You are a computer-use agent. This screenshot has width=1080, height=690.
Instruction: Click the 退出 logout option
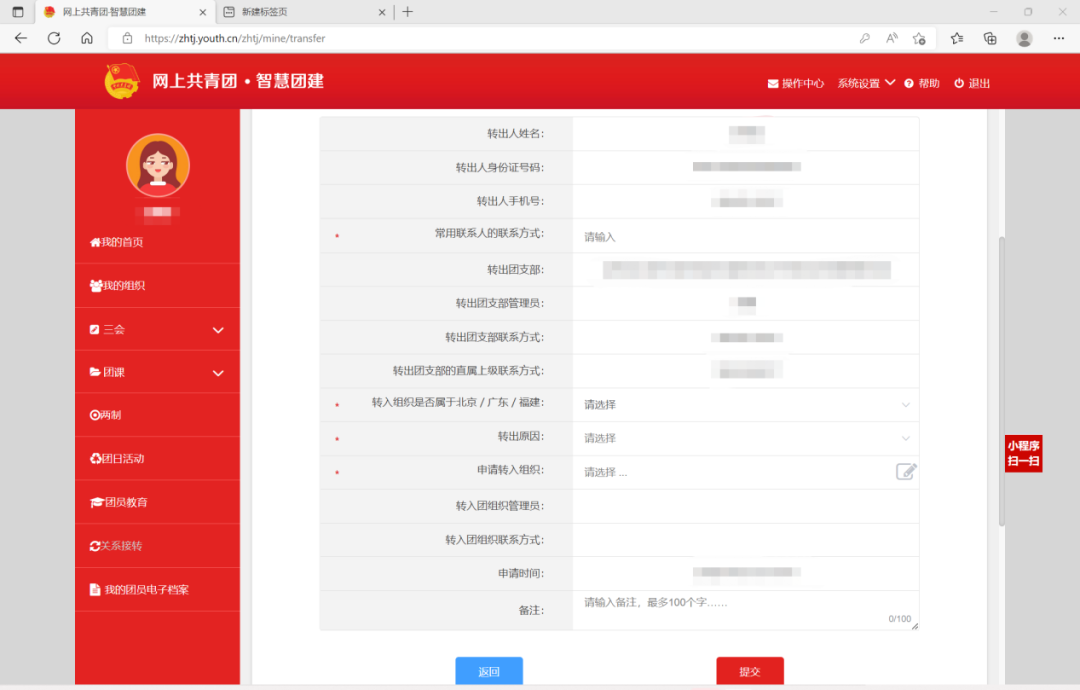click(x=970, y=83)
